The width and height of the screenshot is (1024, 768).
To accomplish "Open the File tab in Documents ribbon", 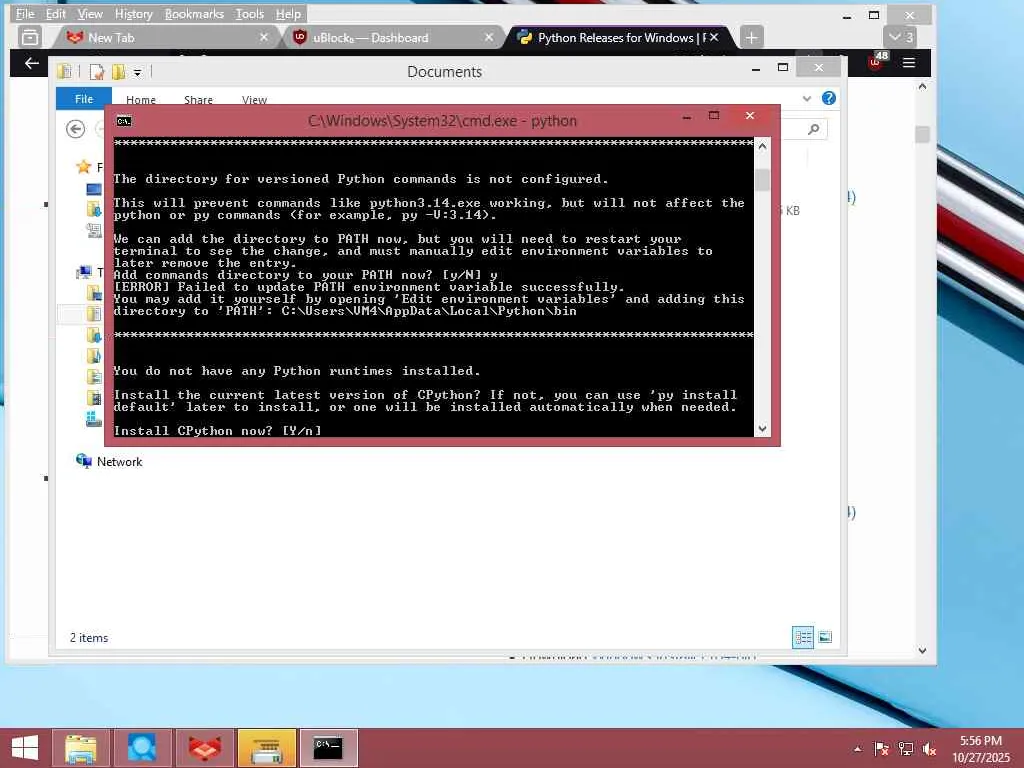I will [84, 99].
